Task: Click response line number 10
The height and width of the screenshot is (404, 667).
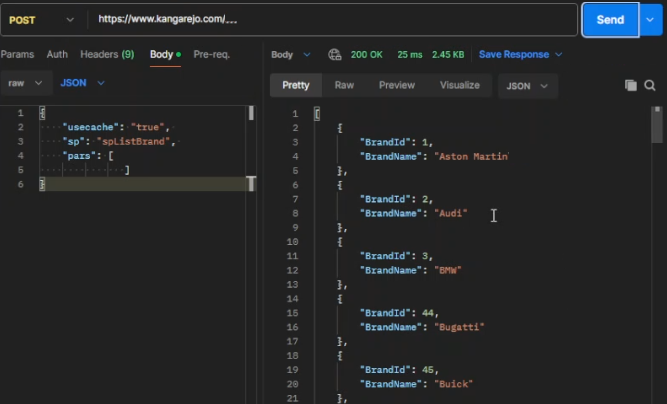Action: coord(292,242)
